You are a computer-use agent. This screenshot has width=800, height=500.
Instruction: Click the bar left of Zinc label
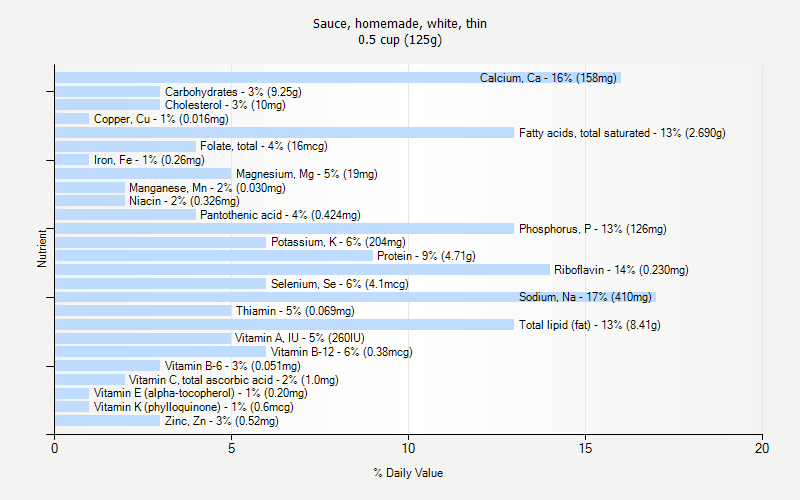point(108,421)
